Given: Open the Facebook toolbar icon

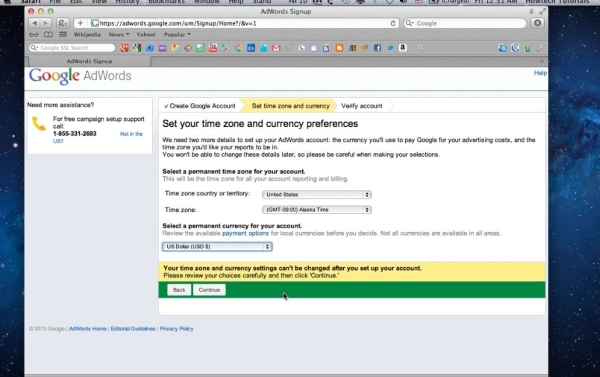Looking at the screenshot, I should [377, 48].
